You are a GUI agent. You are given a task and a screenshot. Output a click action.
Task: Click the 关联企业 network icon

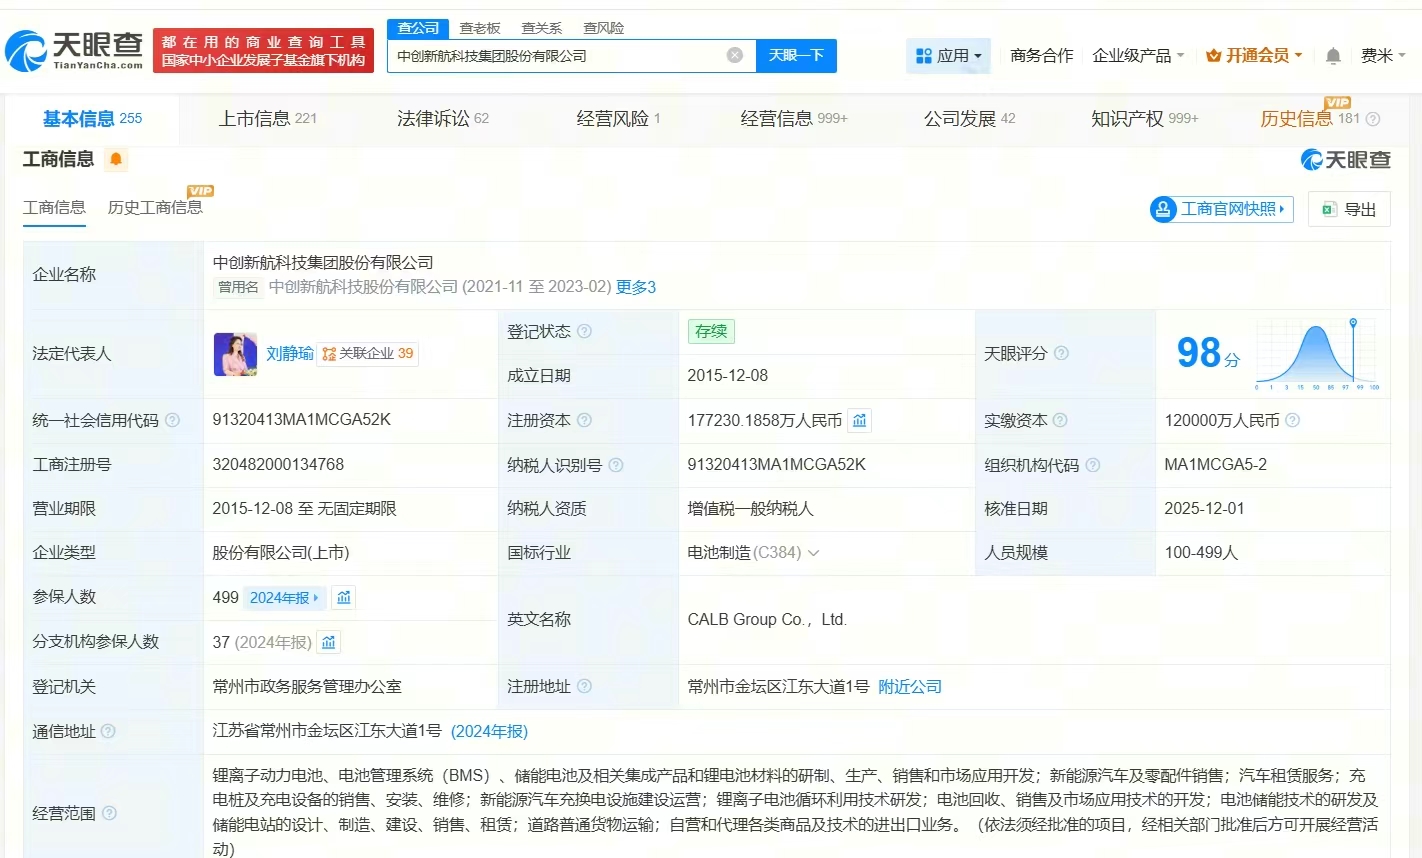pos(329,354)
